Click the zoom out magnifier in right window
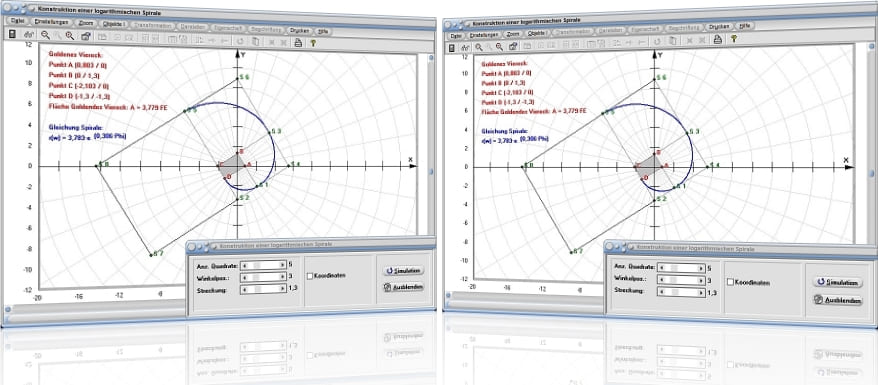The height and width of the screenshot is (385, 878). 479,47
